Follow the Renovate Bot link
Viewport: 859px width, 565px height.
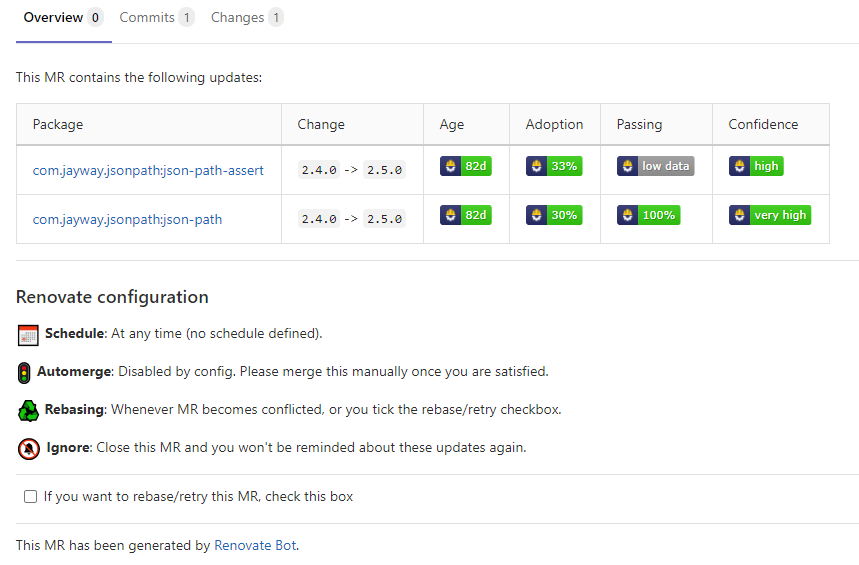point(255,545)
